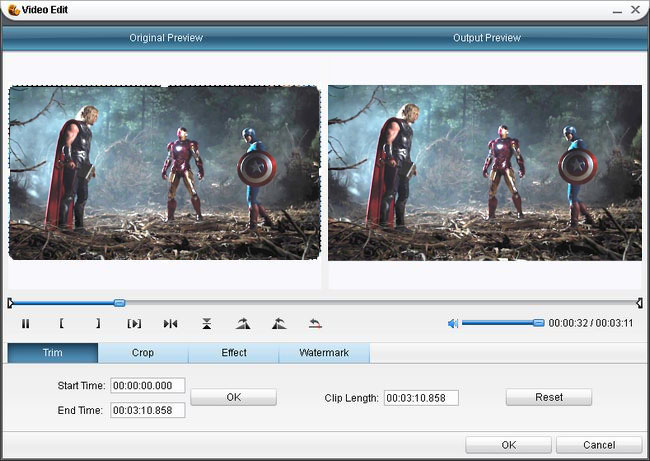
Task: Mute the audio with the speaker icon
Action: coord(453,323)
